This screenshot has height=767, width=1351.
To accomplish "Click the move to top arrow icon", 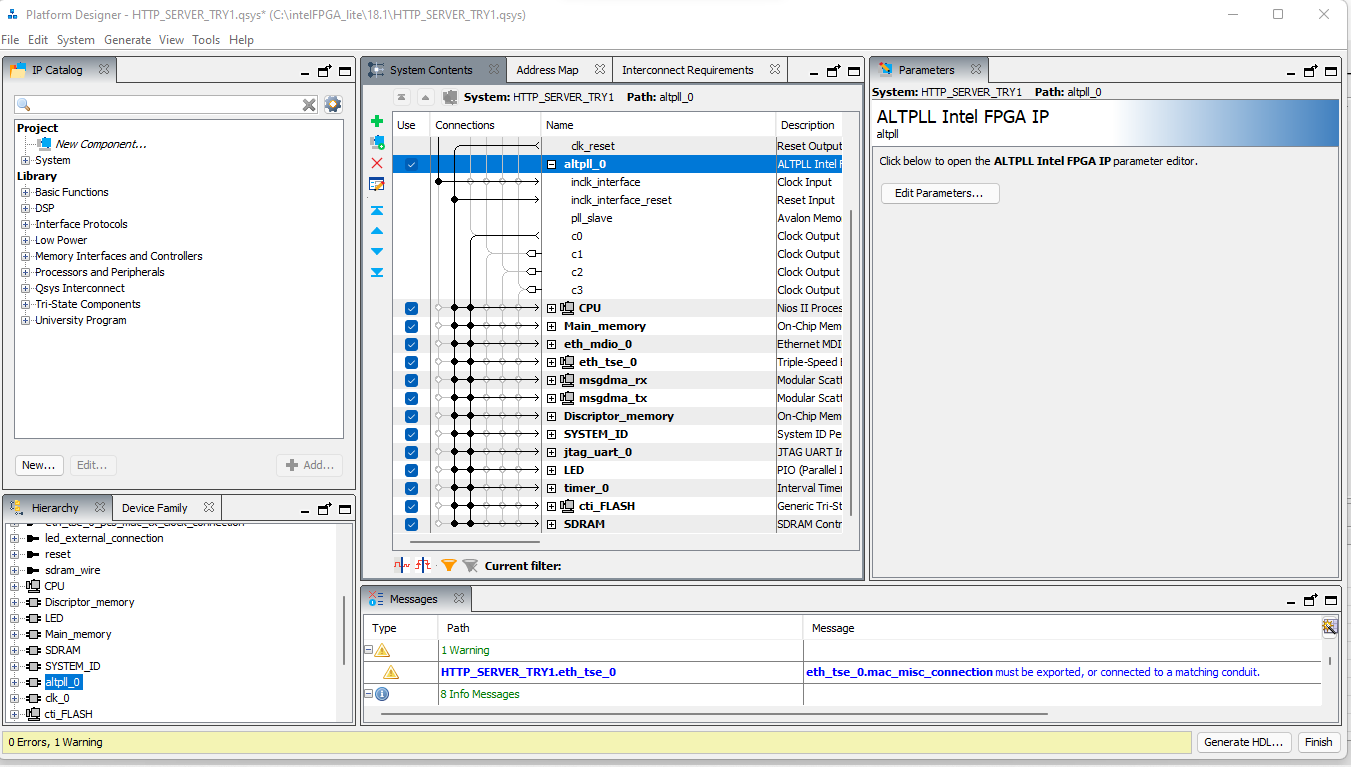I will point(377,211).
